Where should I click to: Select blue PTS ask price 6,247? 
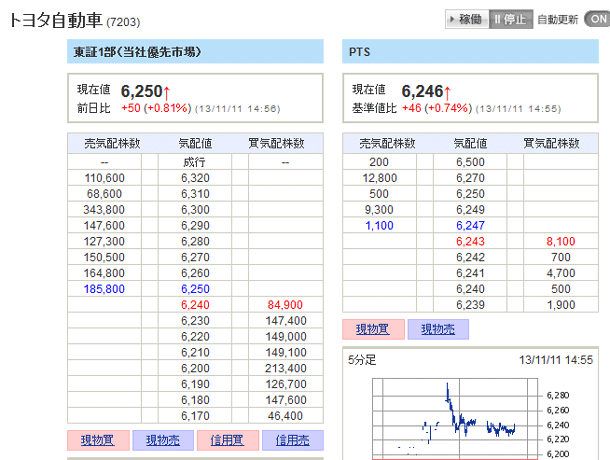(470, 226)
